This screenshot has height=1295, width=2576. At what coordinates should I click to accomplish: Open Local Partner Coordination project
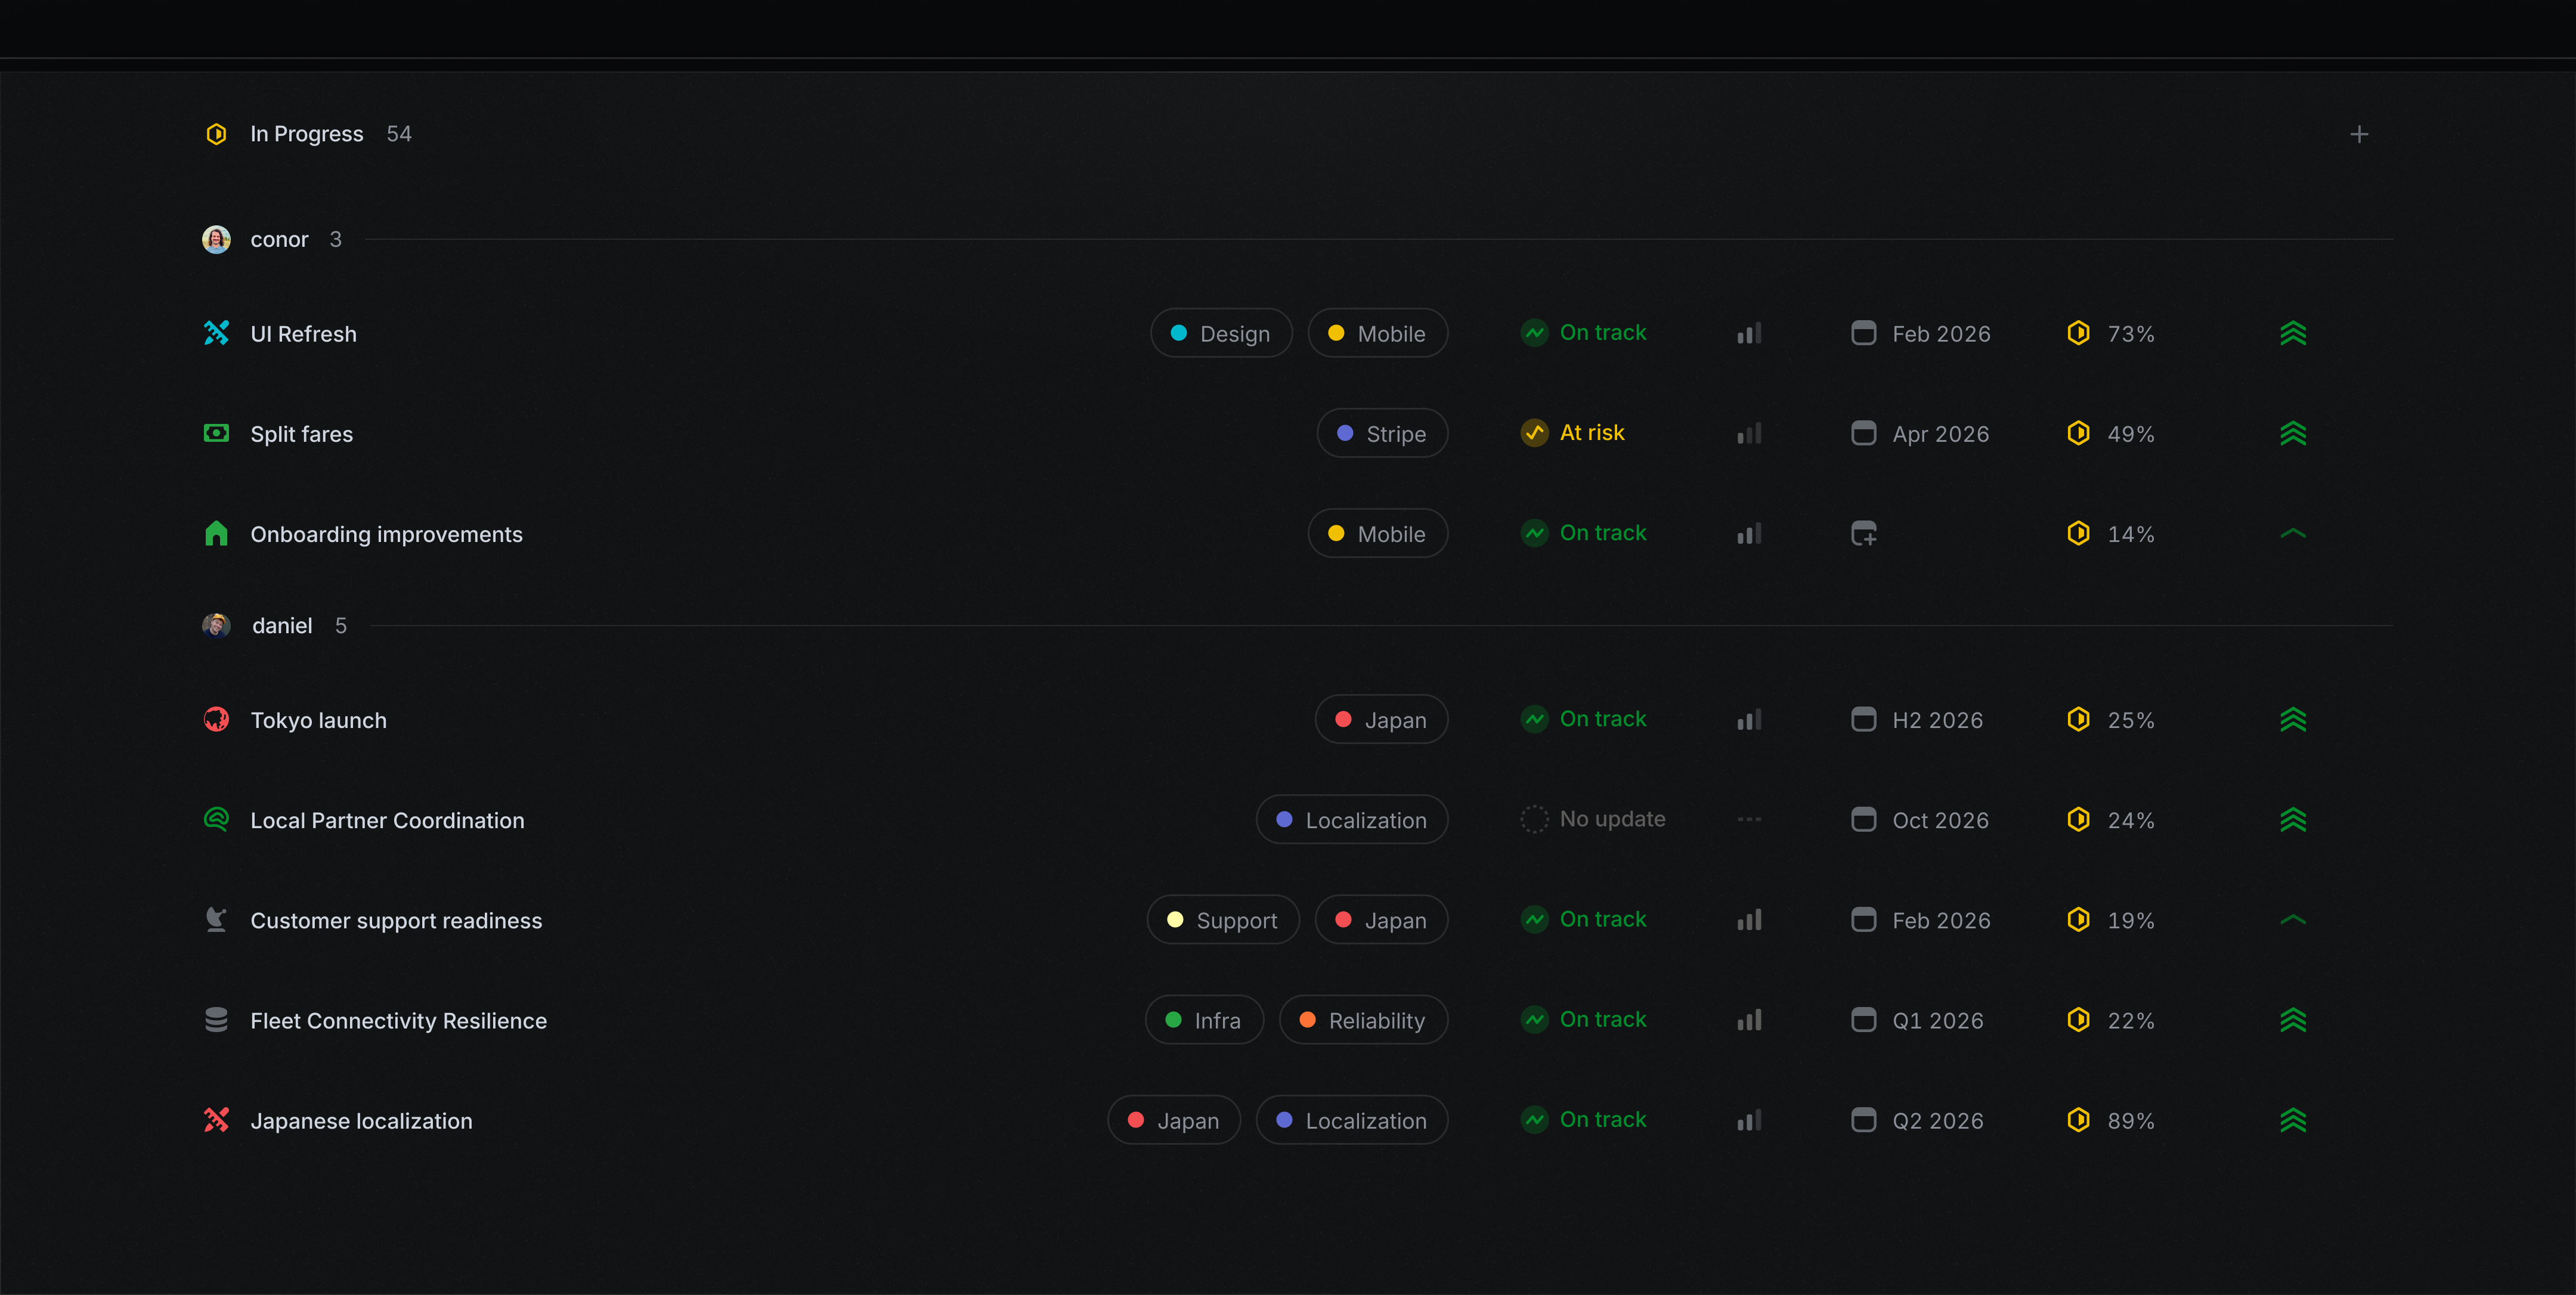click(x=387, y=820)
